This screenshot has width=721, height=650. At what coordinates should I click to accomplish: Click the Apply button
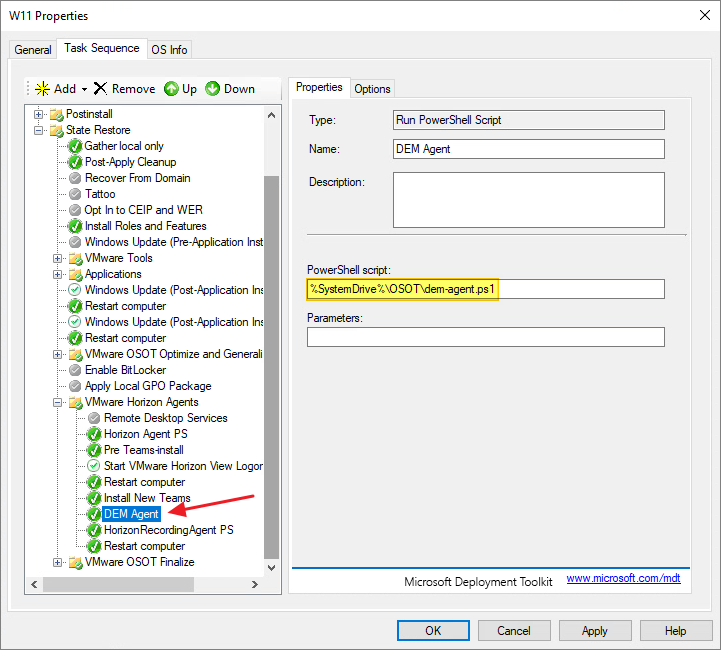594,631
